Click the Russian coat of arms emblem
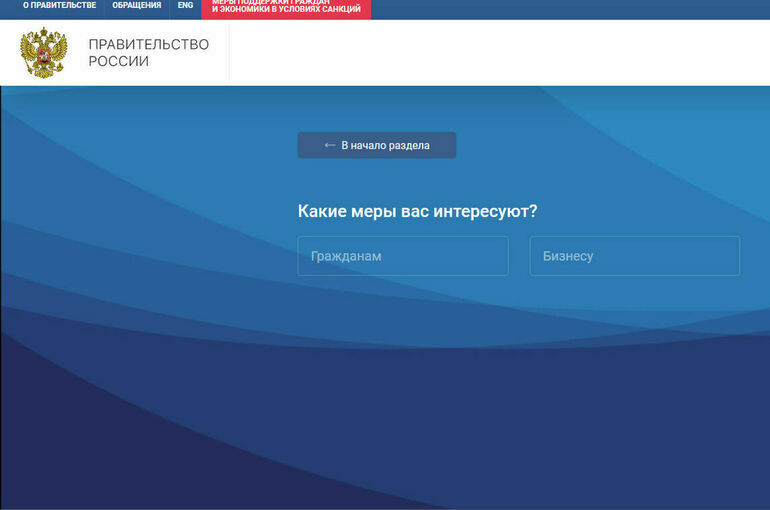This screenshot has width=770, height=510. click(x=43, y=52)
